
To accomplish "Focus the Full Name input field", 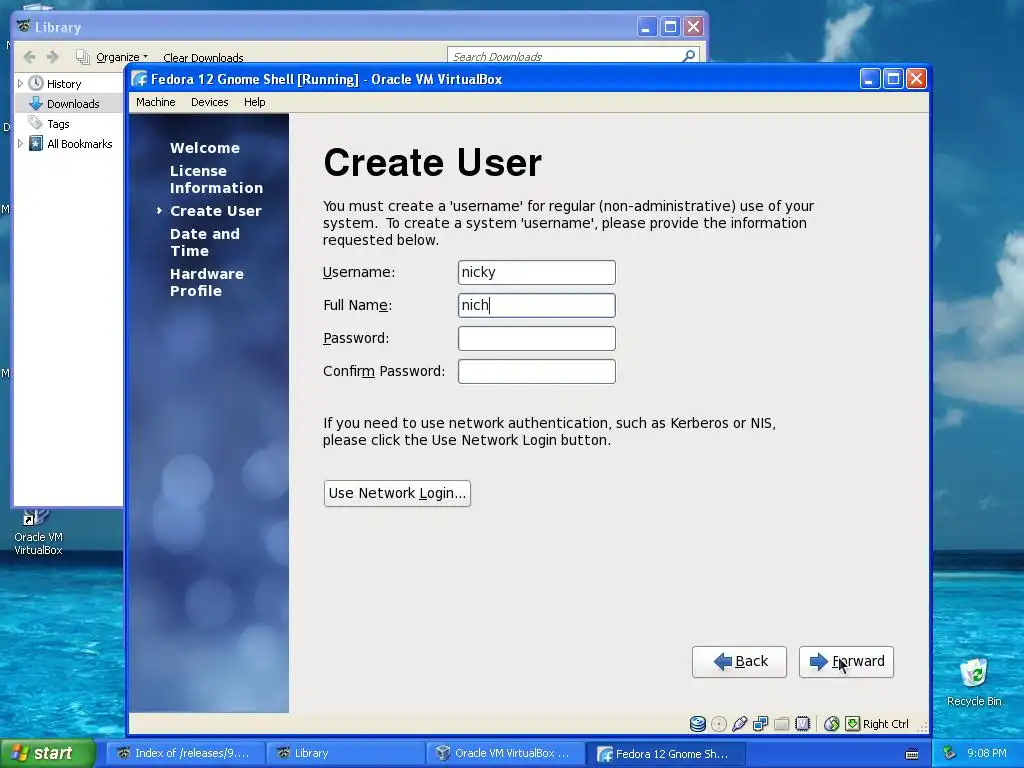I will pyautogui.click(x=537, y=306).
